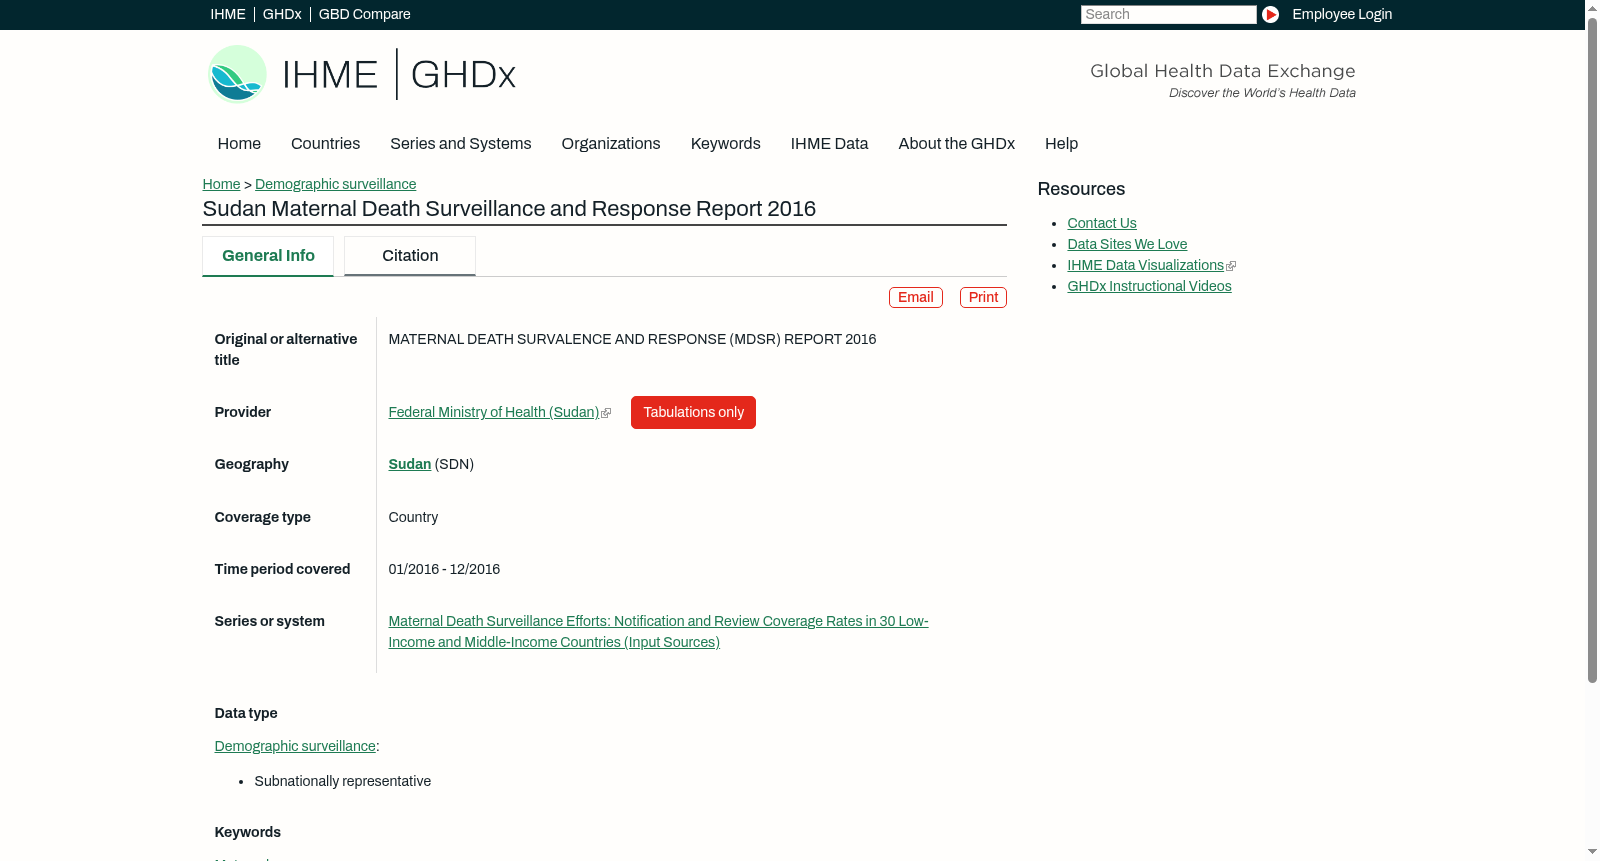Click the external-link icon beside IHME Data Visualizations
Screen dimensions: 1600x861
tap(1231, 266)
